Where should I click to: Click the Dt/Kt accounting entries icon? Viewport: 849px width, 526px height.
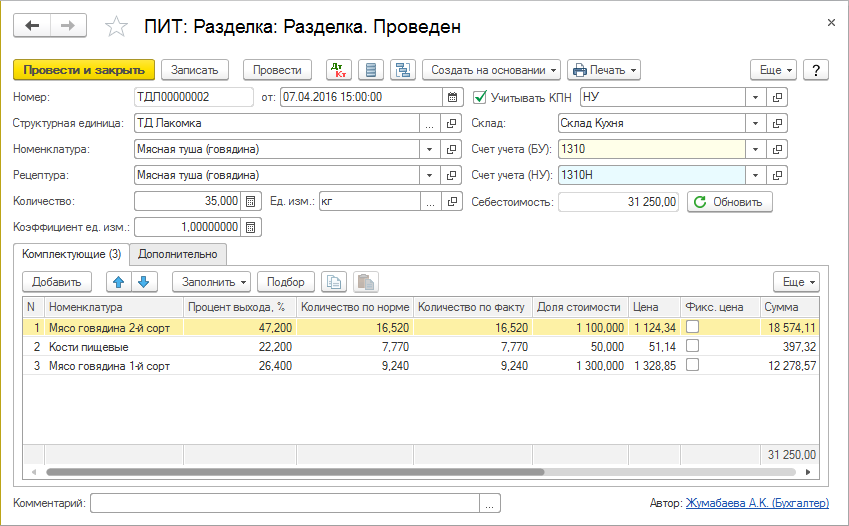pos(338,70)
